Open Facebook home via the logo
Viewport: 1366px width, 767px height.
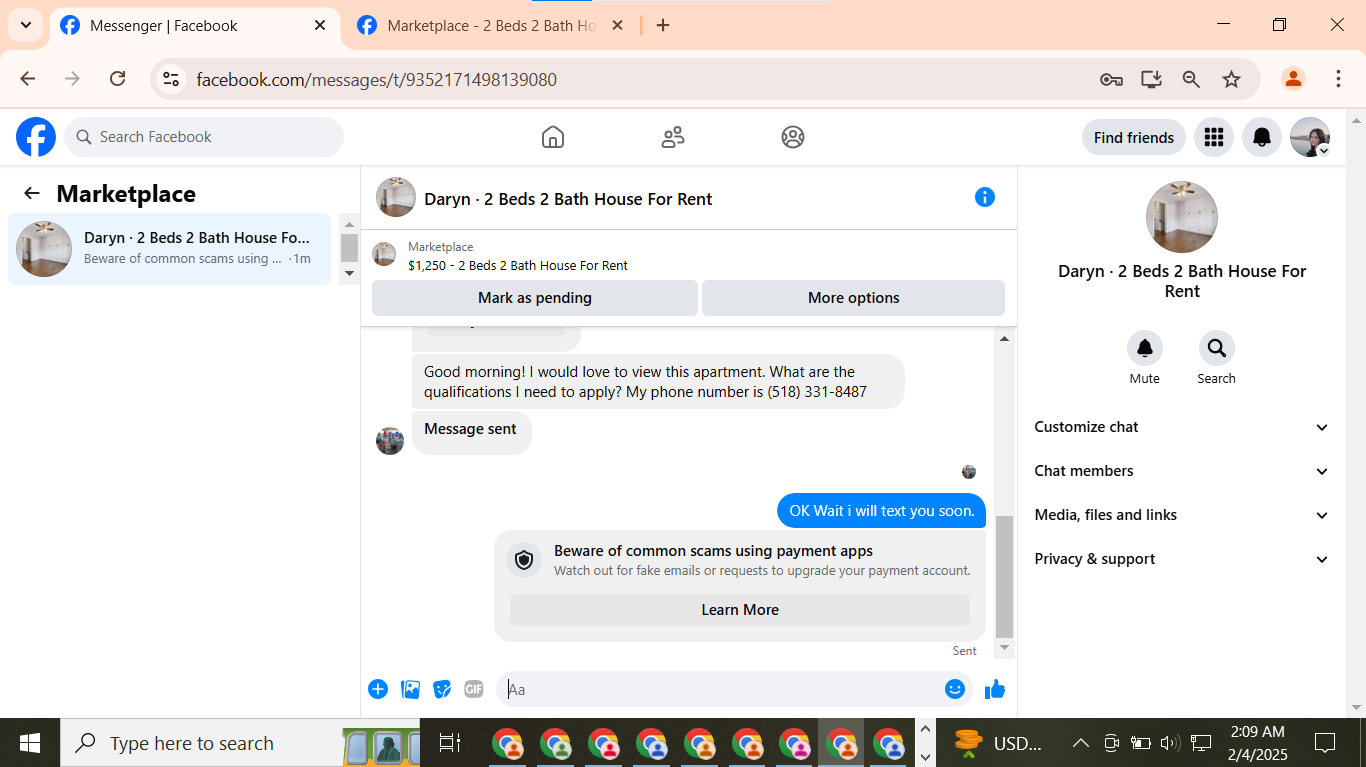point(36,137)
